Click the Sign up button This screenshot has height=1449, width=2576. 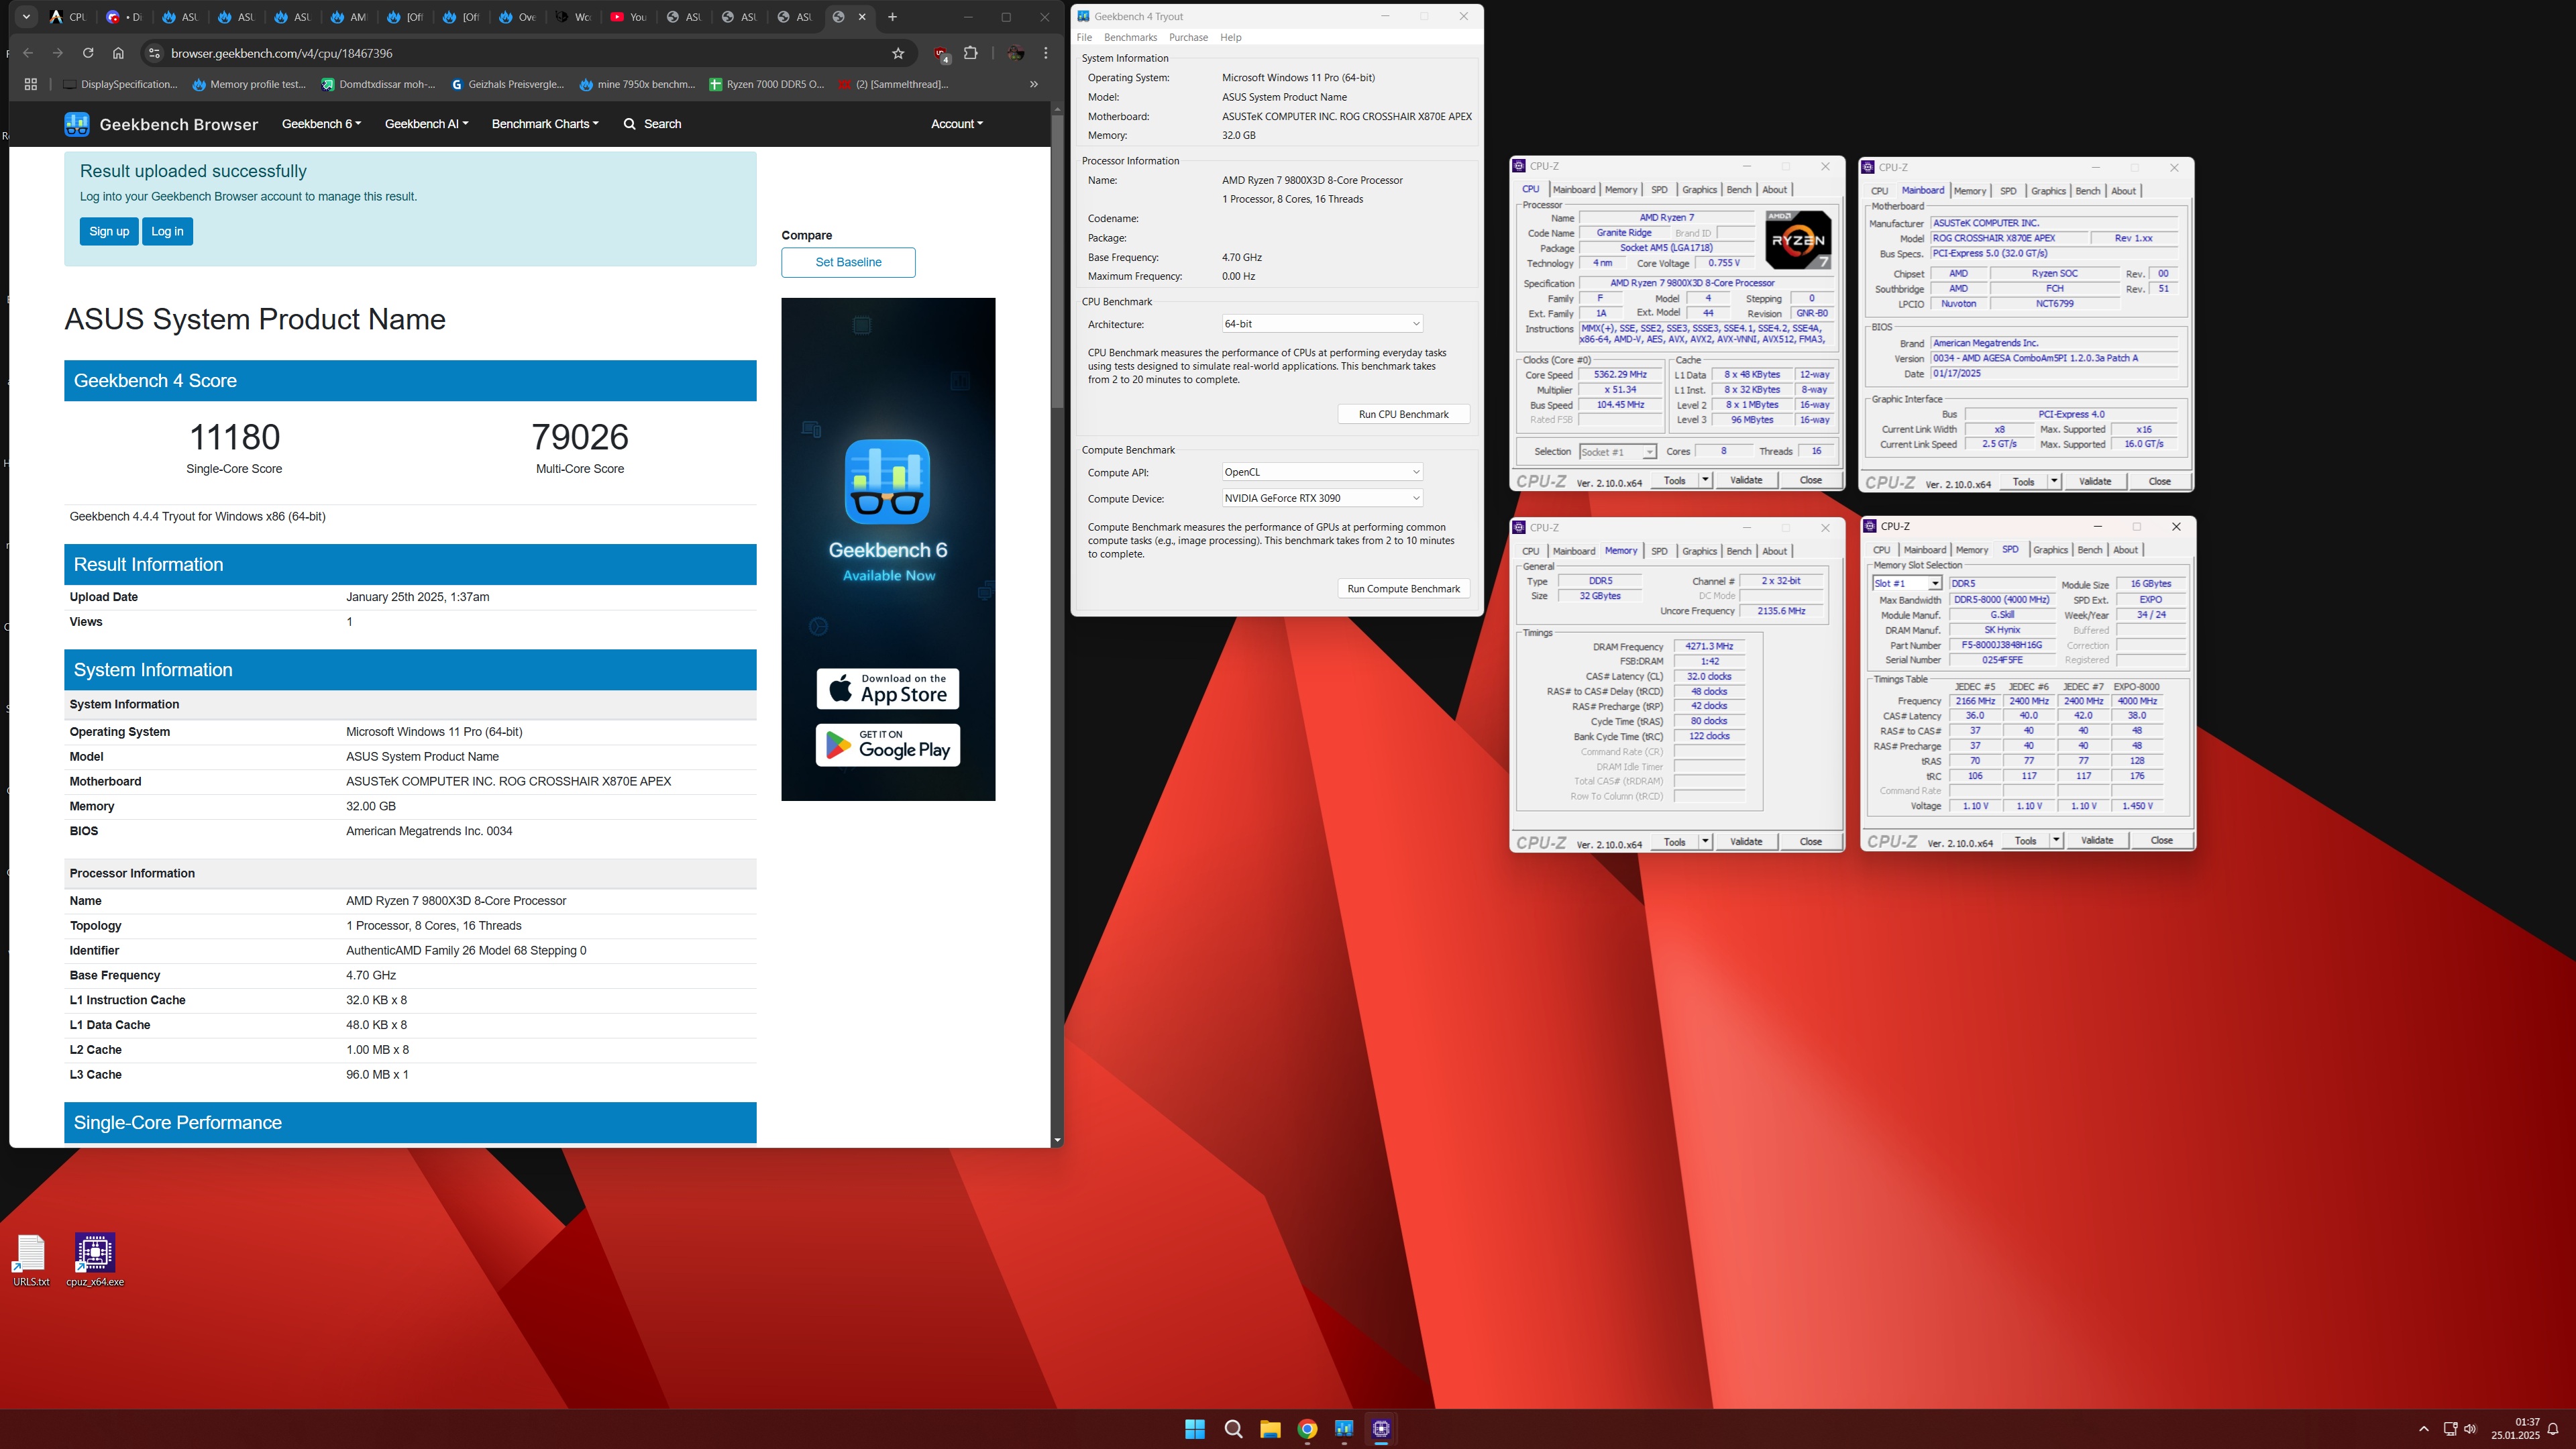click(109, 231)
